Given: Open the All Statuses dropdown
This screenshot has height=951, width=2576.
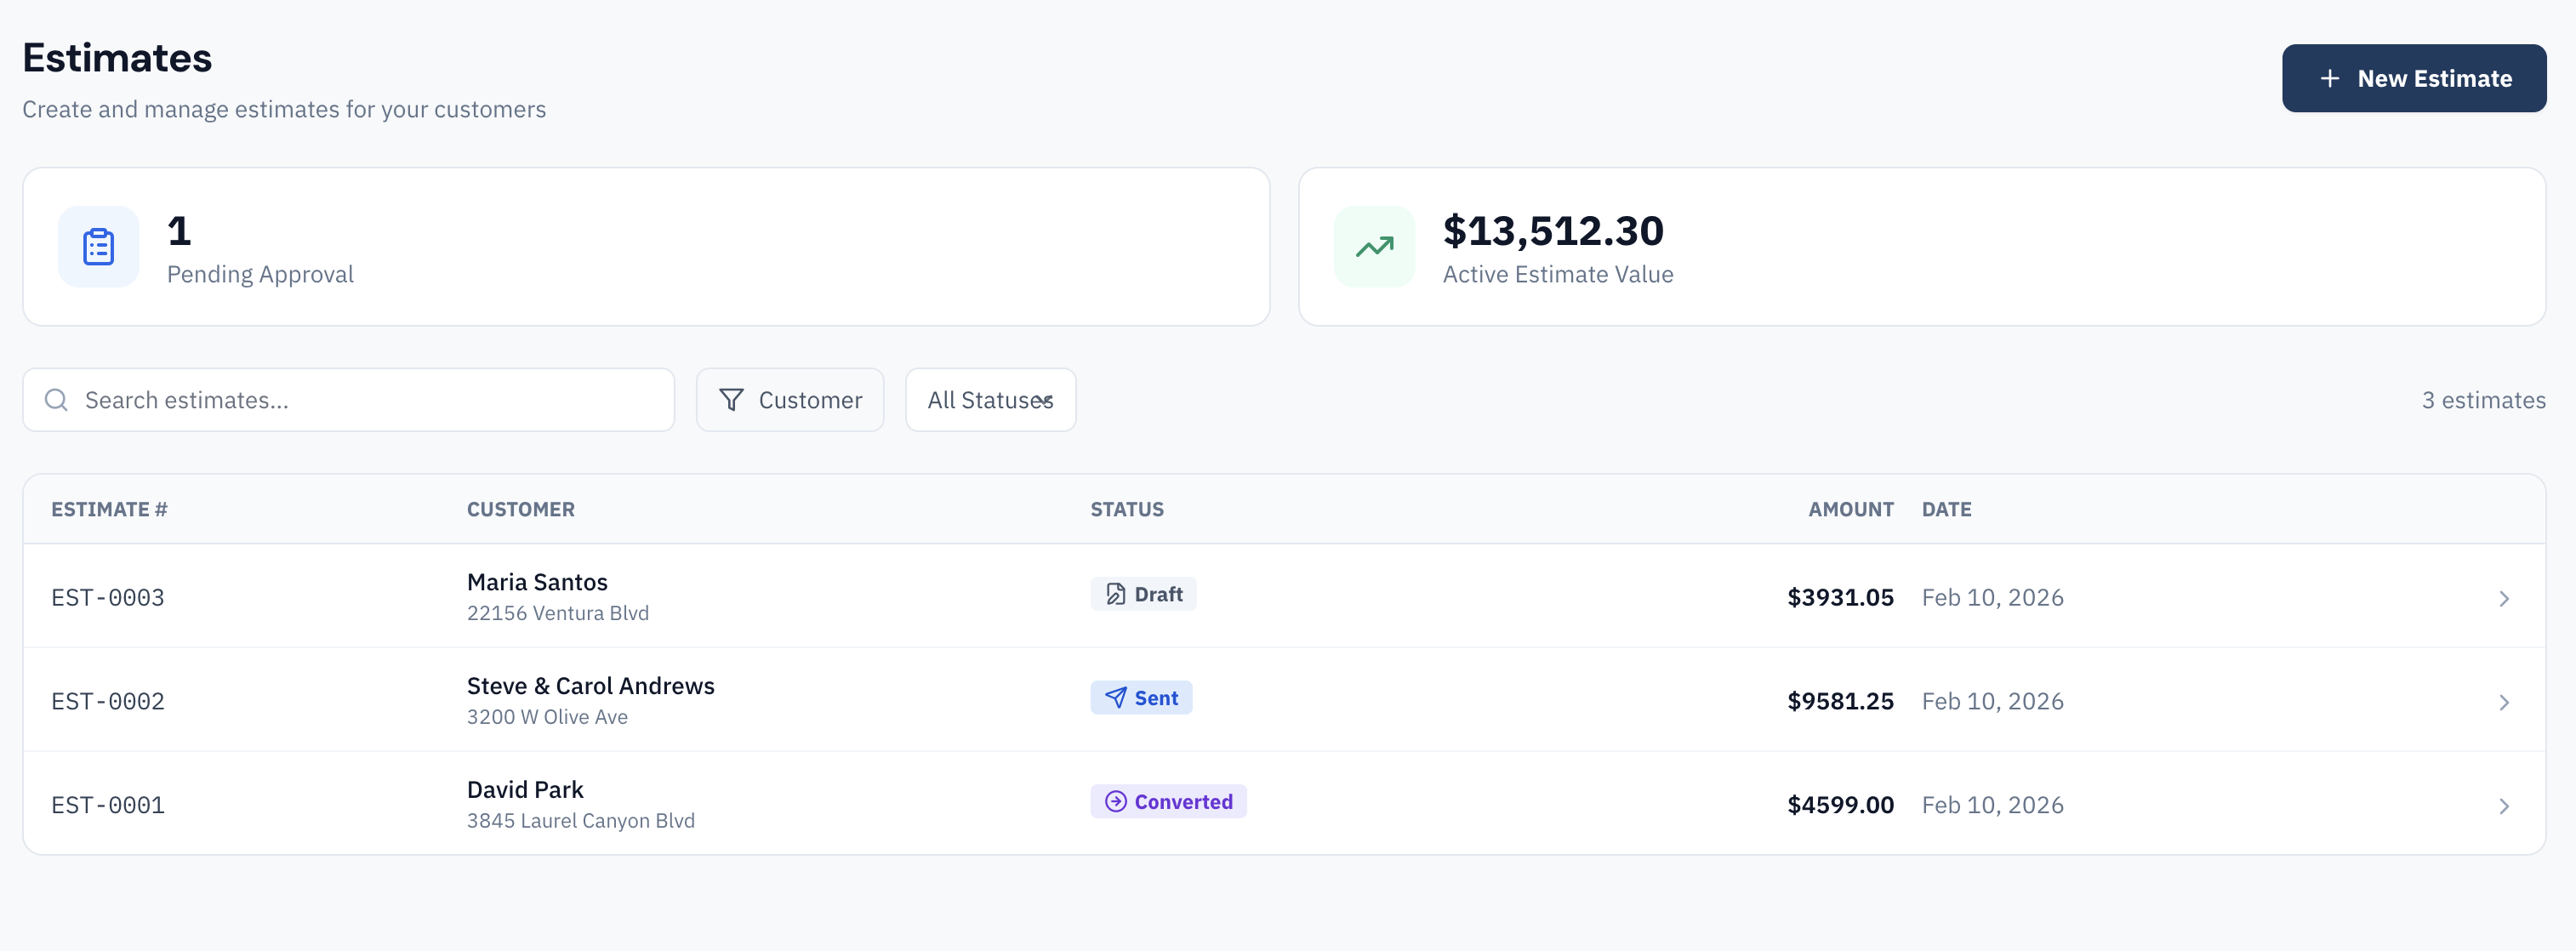Looking at the screenshot, I should click(990, 399).
